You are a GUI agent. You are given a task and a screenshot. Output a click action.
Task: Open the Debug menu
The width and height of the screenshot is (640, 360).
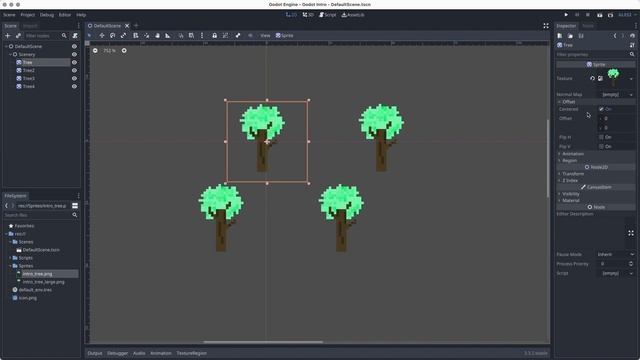[x=47, y=15]
